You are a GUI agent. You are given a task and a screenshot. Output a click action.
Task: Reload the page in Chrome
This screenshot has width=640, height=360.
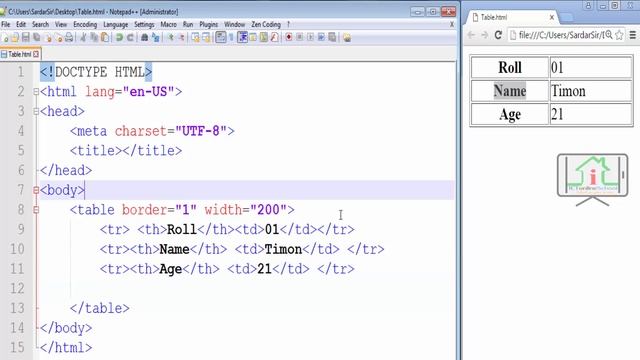[498, 35]
